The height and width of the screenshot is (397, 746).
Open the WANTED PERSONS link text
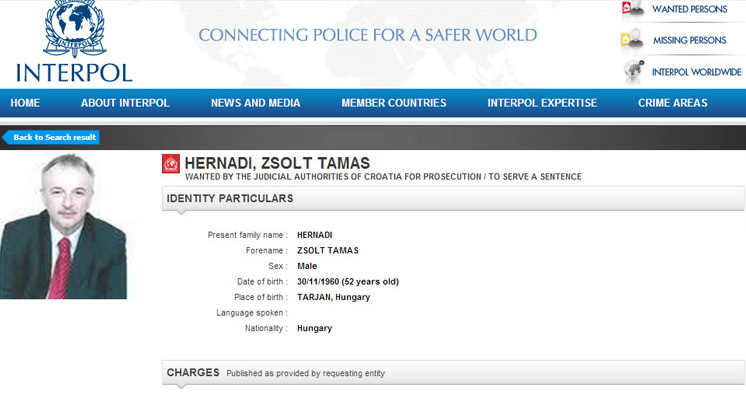689,9
